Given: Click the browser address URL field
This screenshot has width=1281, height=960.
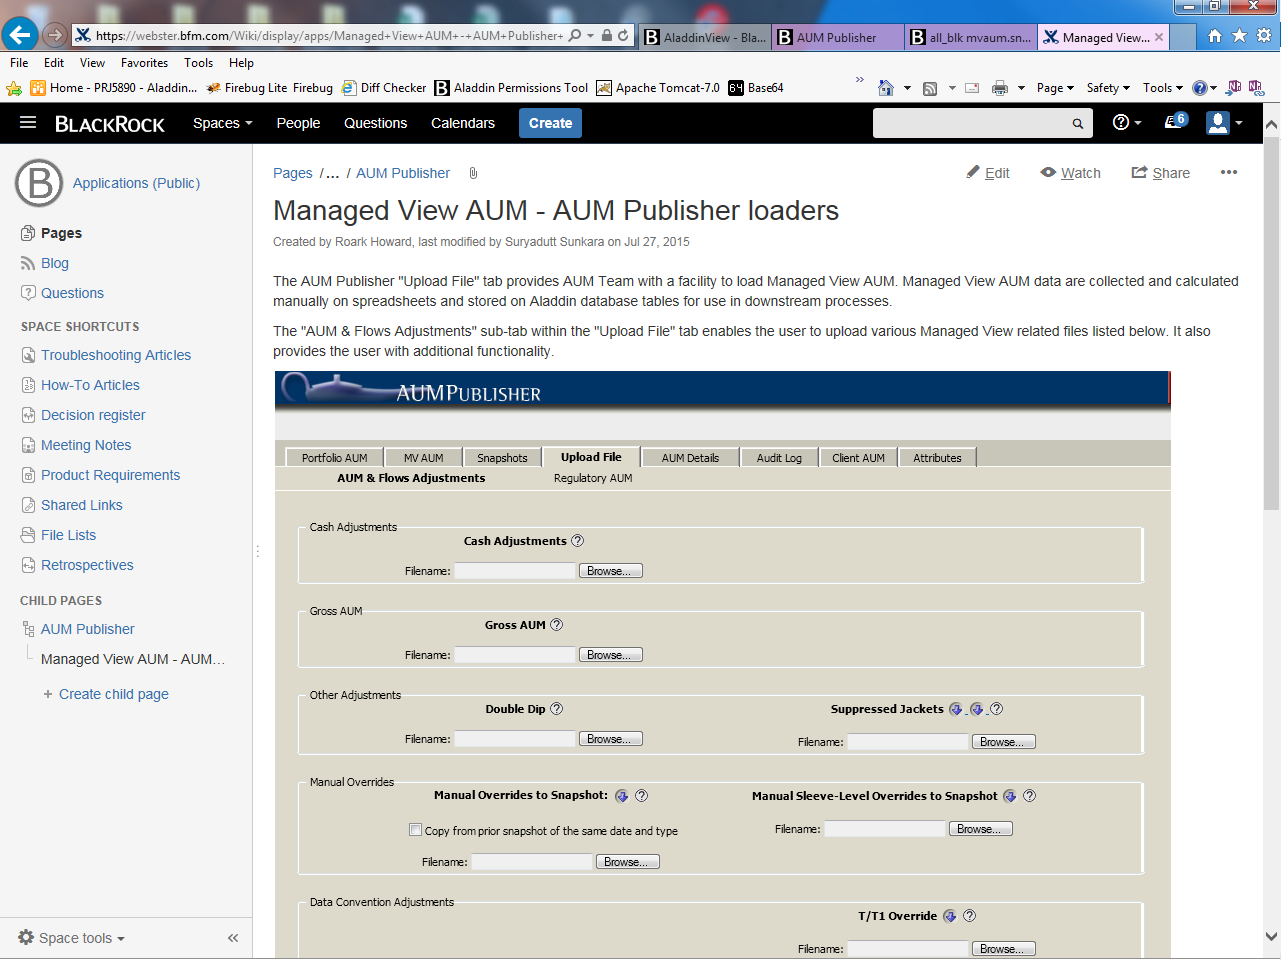Looking at the screenshot, I should [x=329, y=35].
